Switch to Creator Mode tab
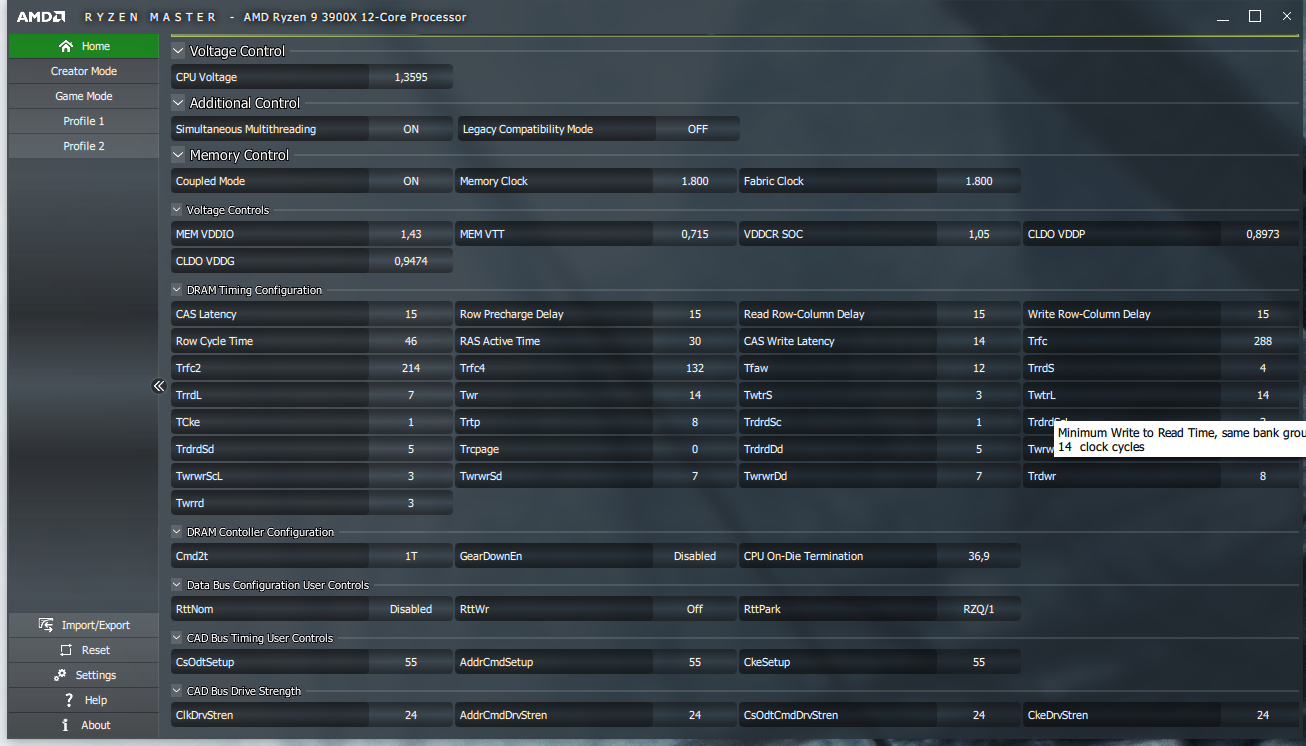This screenshot has width=1306, height=746. (84, 71)
